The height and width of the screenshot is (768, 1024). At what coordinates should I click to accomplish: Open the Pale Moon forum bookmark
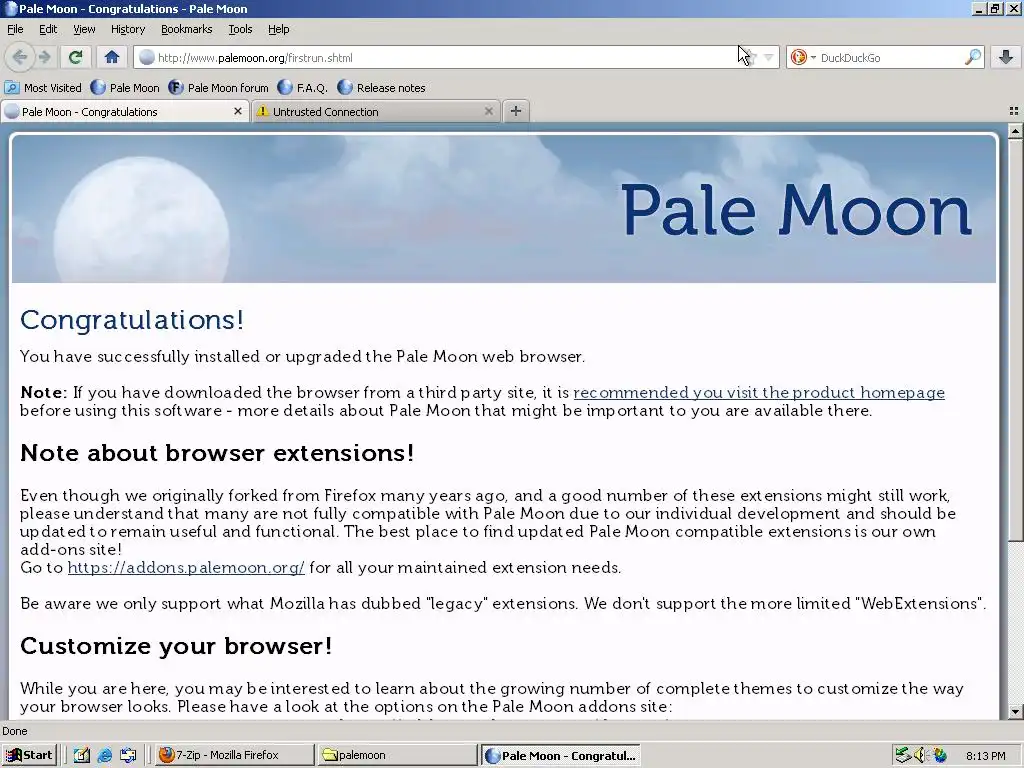click(218, 88)
